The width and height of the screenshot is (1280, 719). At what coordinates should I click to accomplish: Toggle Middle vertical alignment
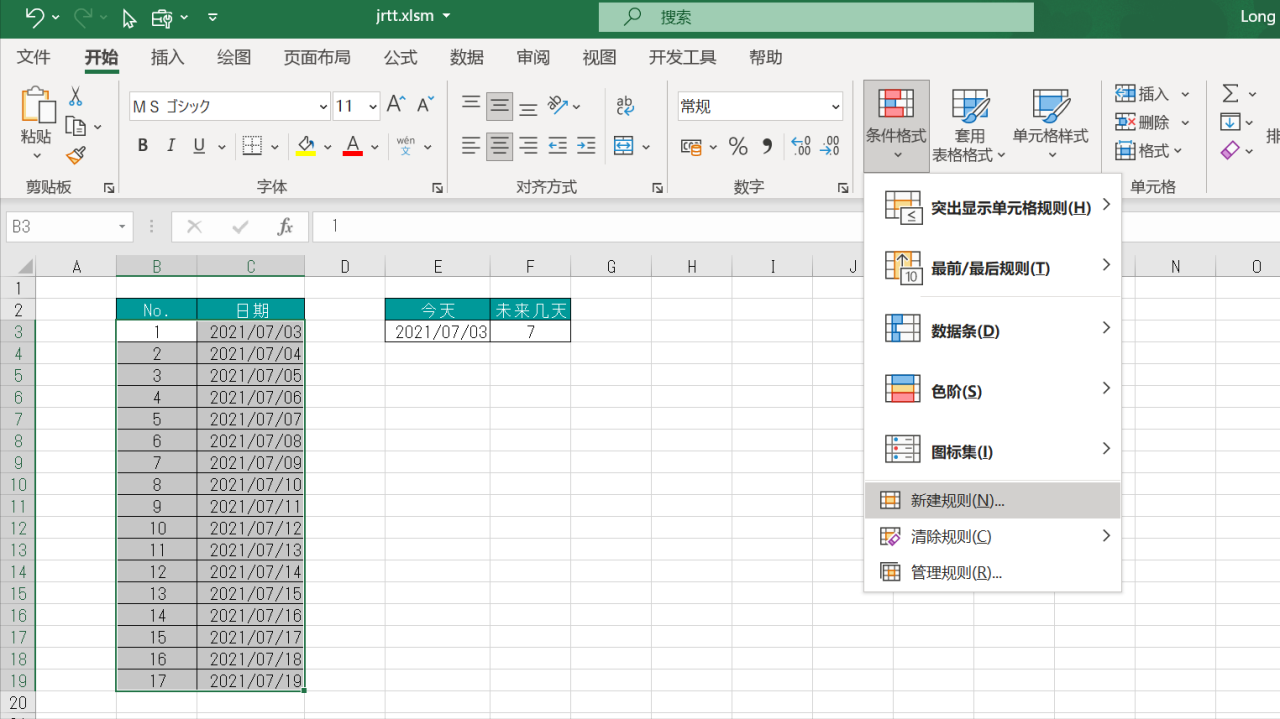[x=500, y=105]
